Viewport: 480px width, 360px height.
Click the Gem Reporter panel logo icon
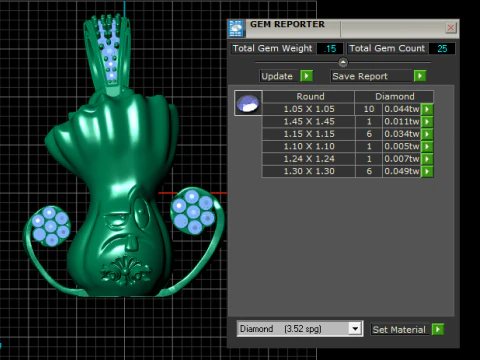[236, 29]
